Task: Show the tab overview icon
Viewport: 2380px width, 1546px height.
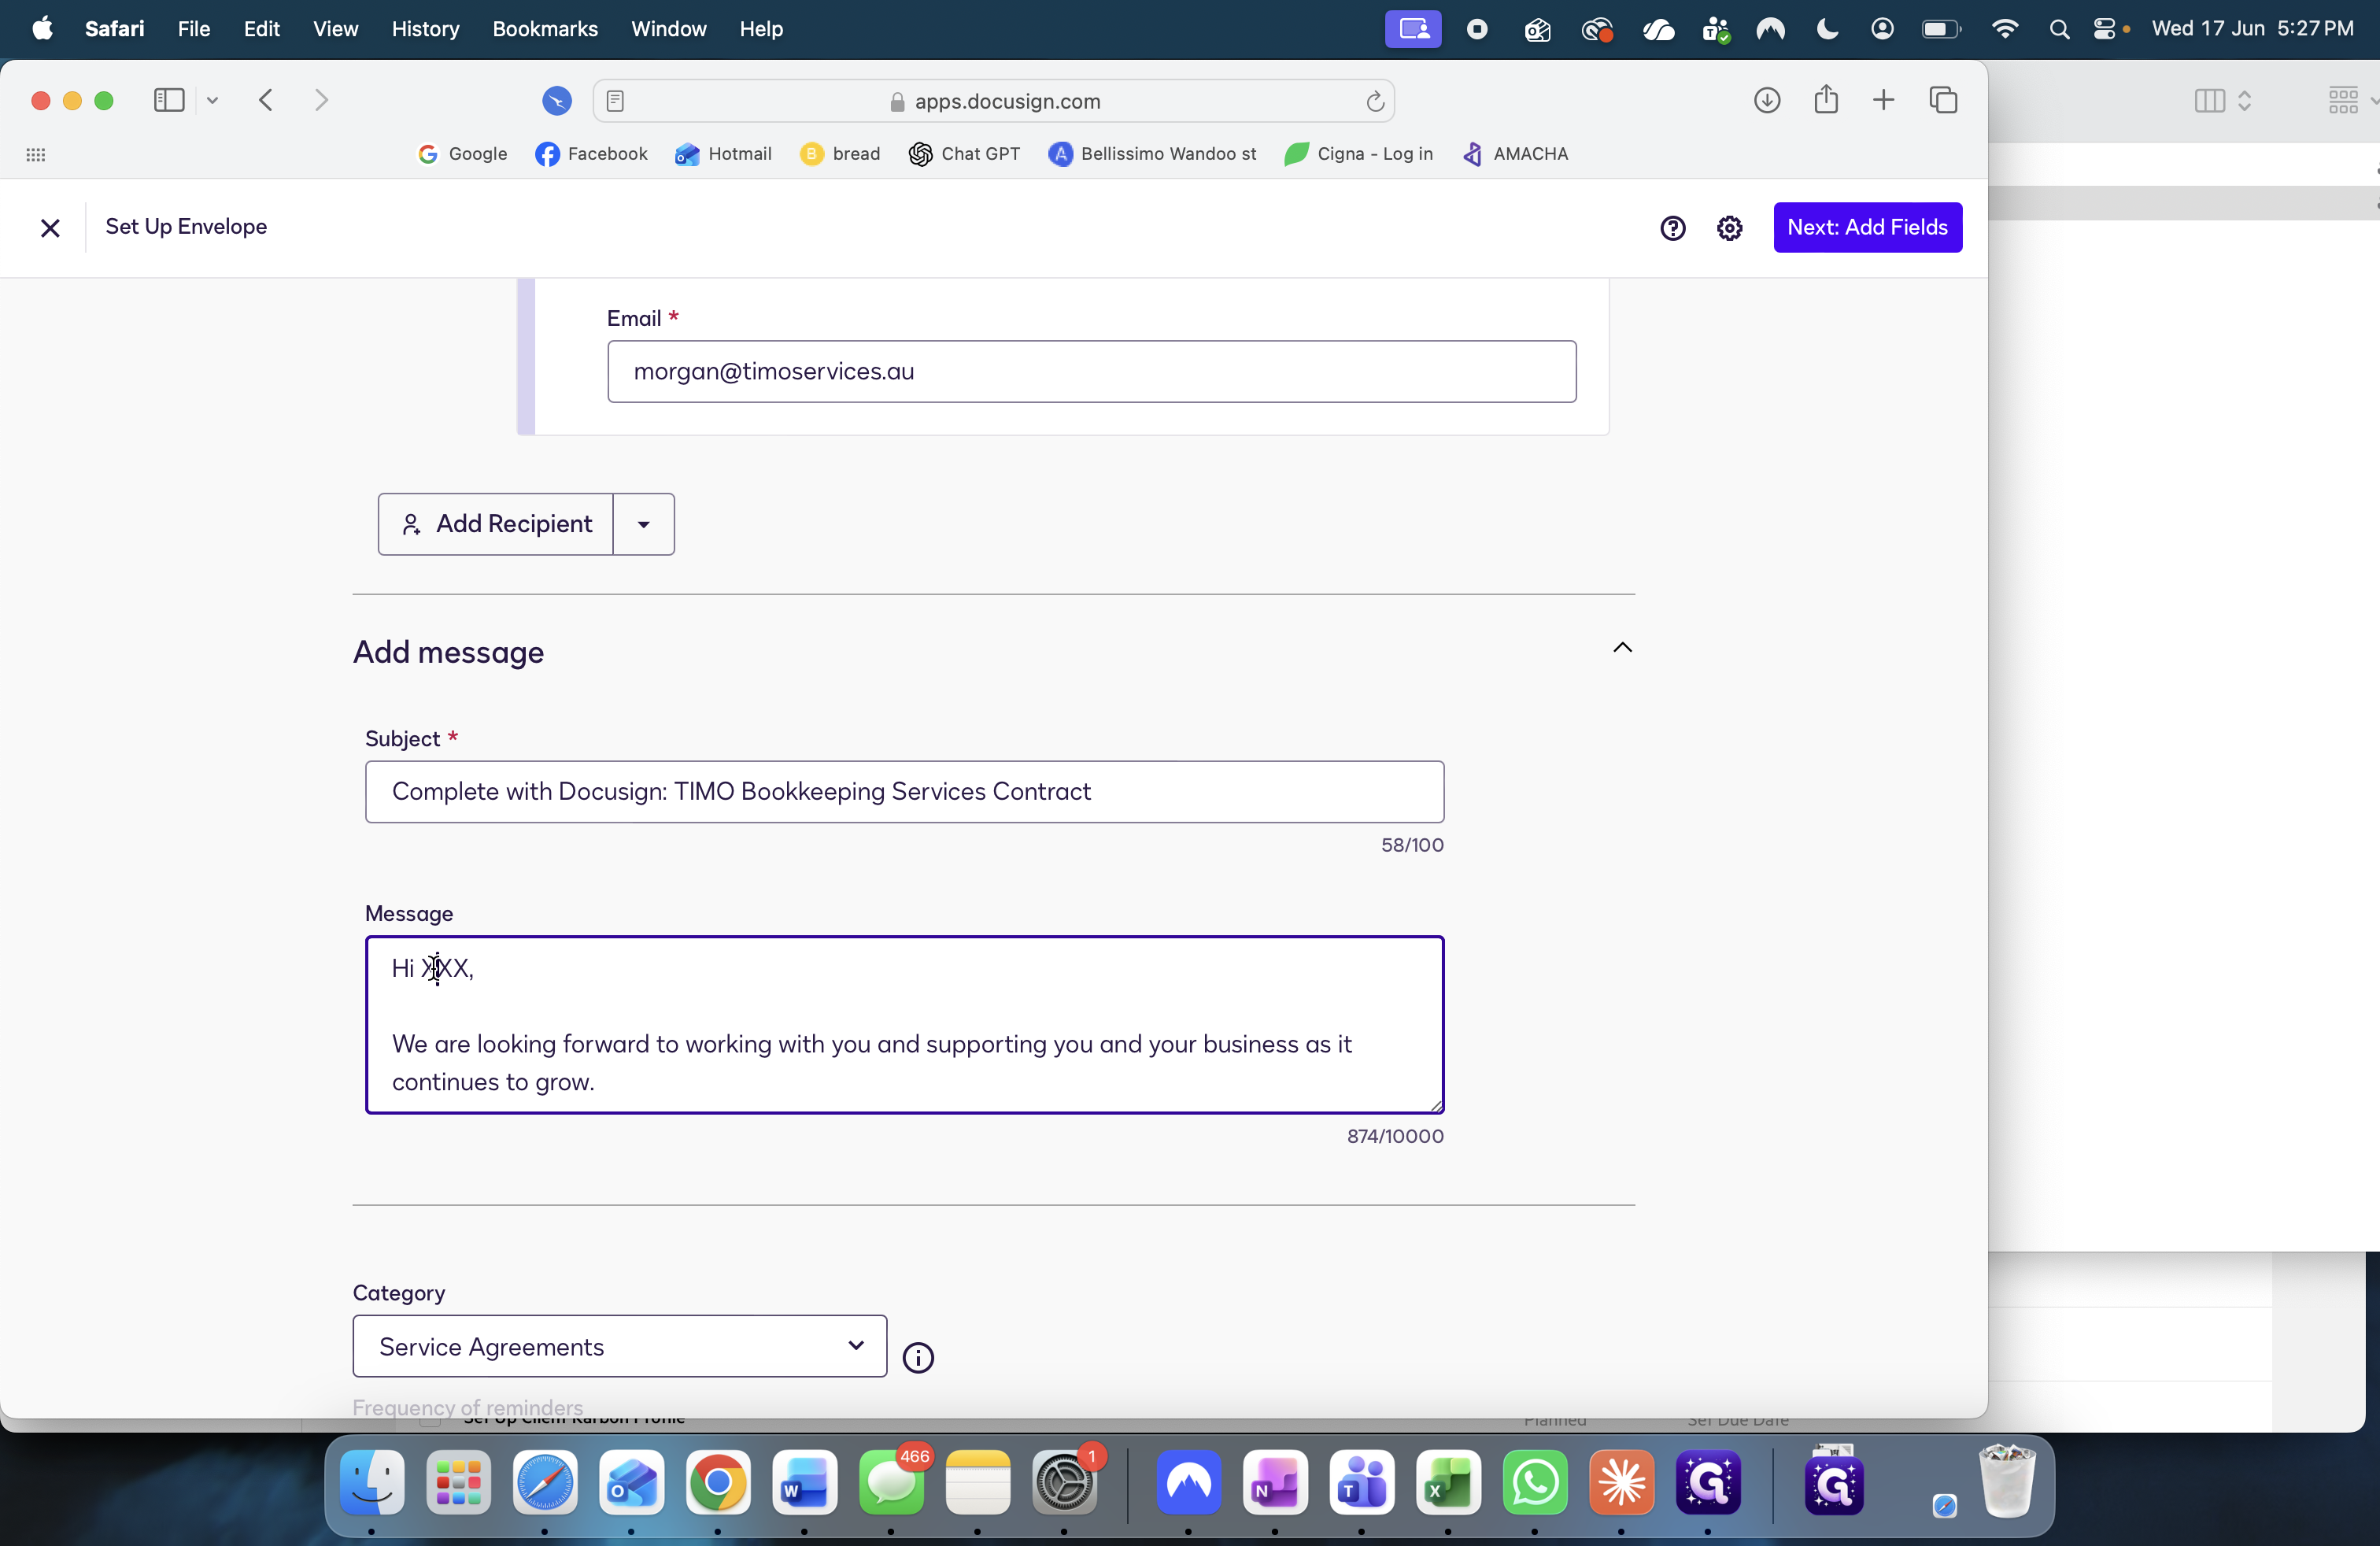Action: 1942,100
